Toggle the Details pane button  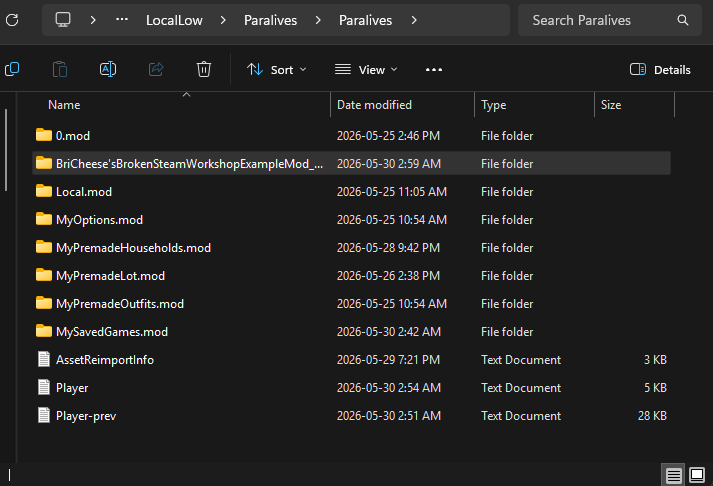660,70
